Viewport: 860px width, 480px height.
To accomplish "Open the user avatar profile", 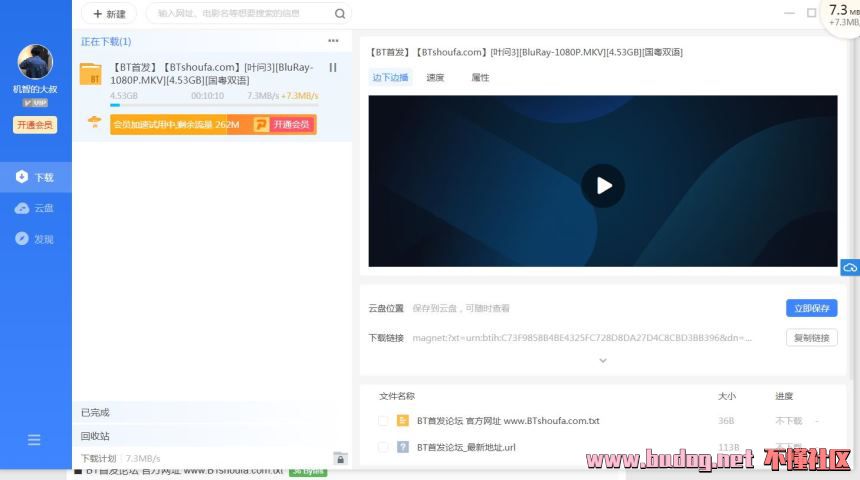I will (x=35, y=61).
